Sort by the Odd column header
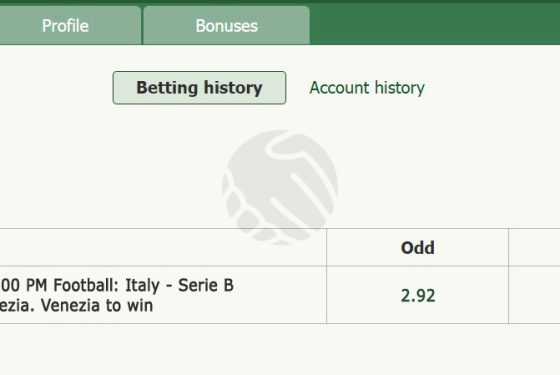Viewport: 560px width, 375px height. pyautogui.click(x=418, y=248)
